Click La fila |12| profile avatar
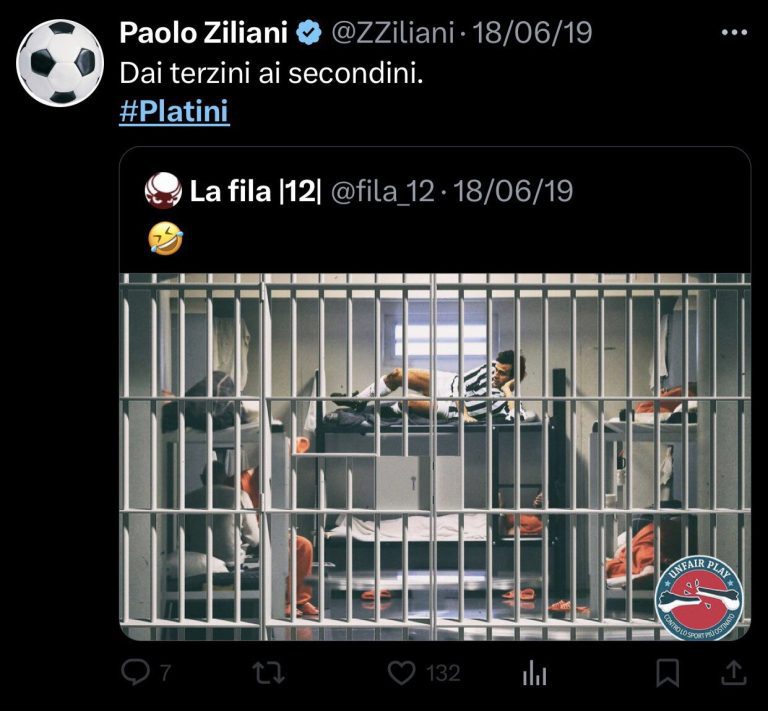Screen dimensions: 768x711 coord(164,190)
